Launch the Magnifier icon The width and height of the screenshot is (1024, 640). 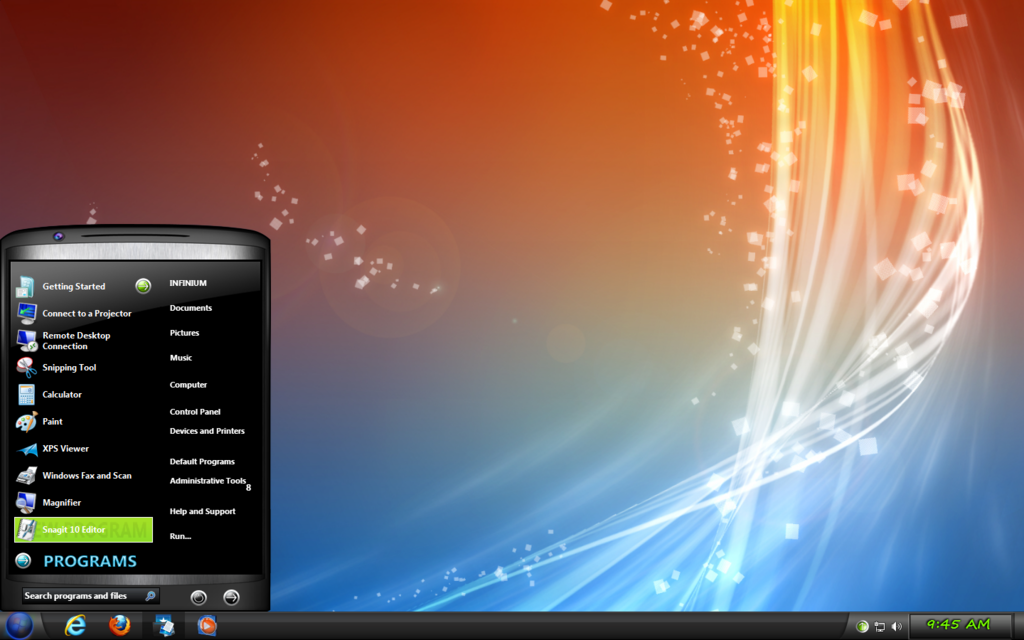tap(26, 502)
